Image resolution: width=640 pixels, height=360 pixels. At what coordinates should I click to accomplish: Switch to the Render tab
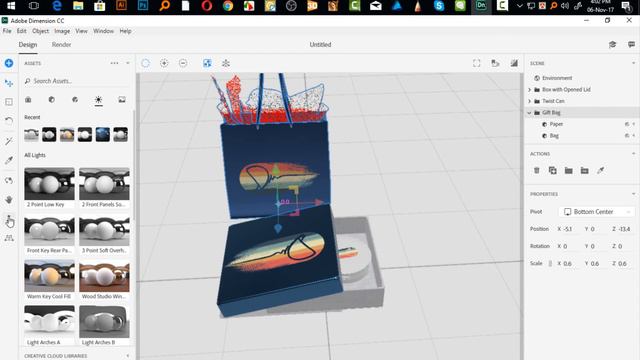(x=61, y=44)
